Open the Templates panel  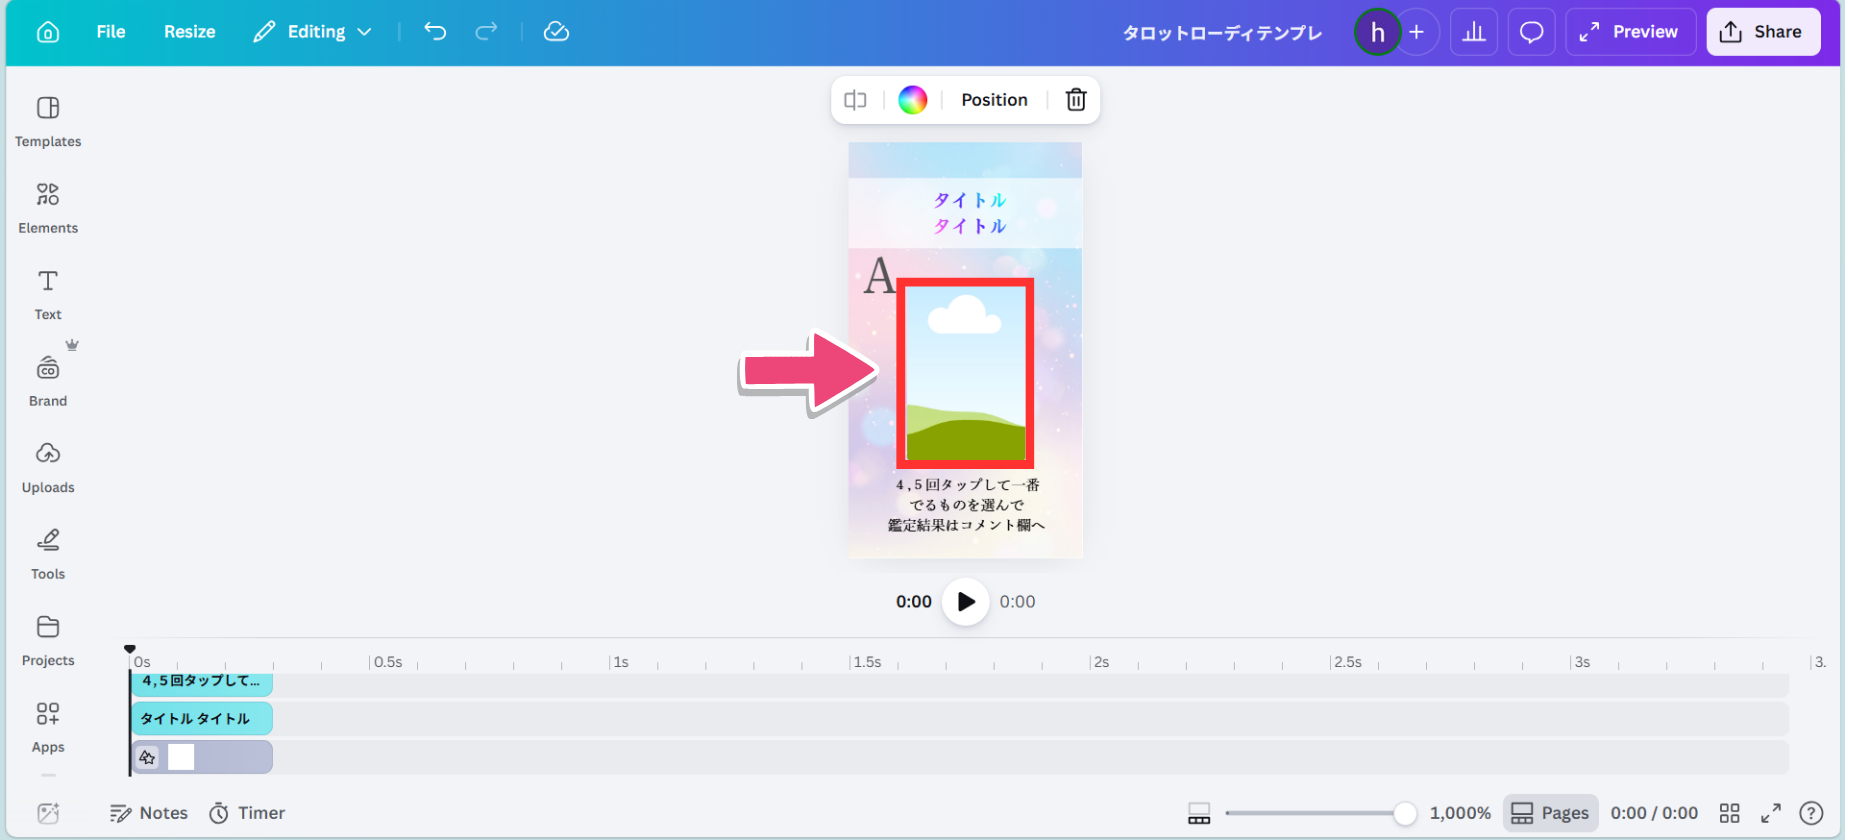pos(48,121)
